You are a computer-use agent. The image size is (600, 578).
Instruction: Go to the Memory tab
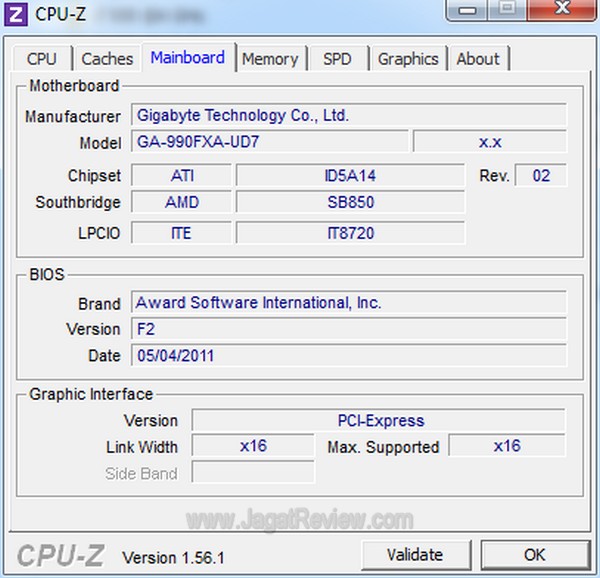270,59
